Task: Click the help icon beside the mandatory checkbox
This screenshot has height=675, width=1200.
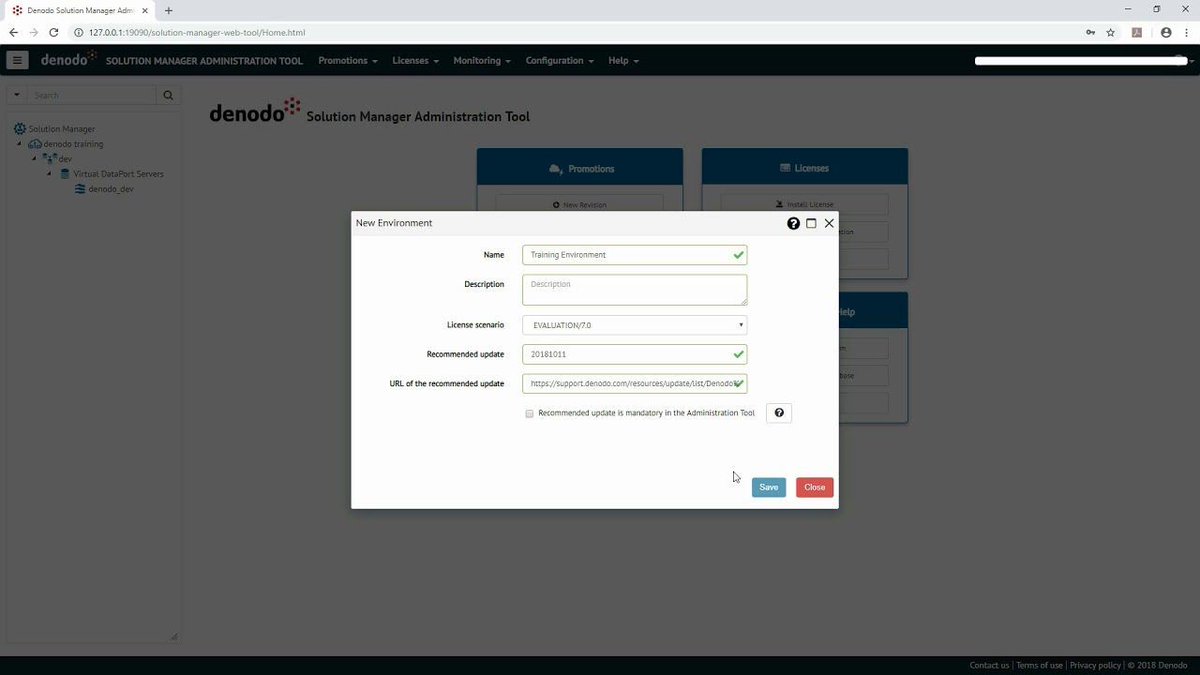Action: [x=778, y=412]
